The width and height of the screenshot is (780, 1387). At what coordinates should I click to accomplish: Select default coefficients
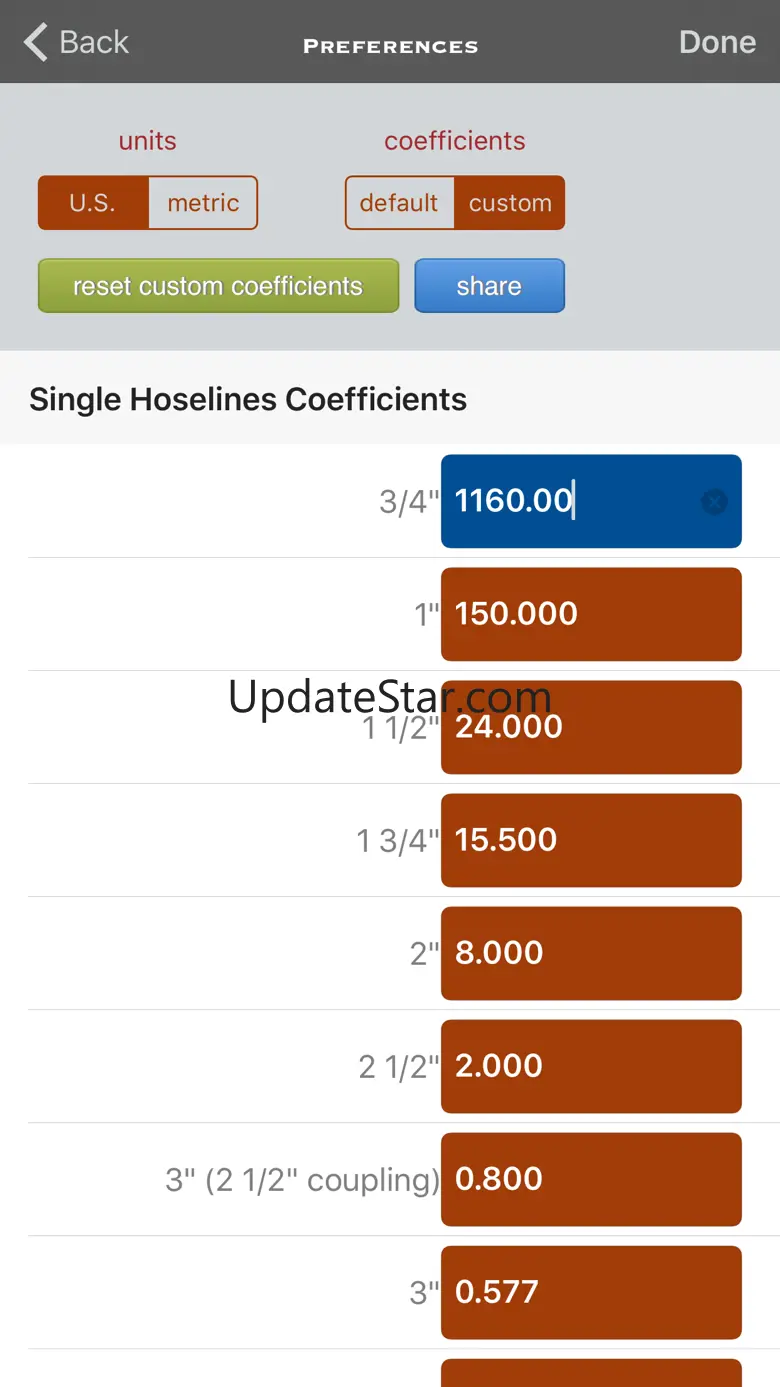[399, 203]
